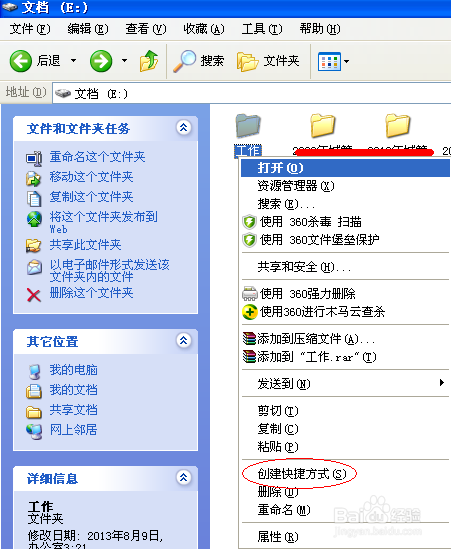The width and height of the screenshot is (451, 549).
Task: Go up one folder level icon
Action: (x=149, y=61)
